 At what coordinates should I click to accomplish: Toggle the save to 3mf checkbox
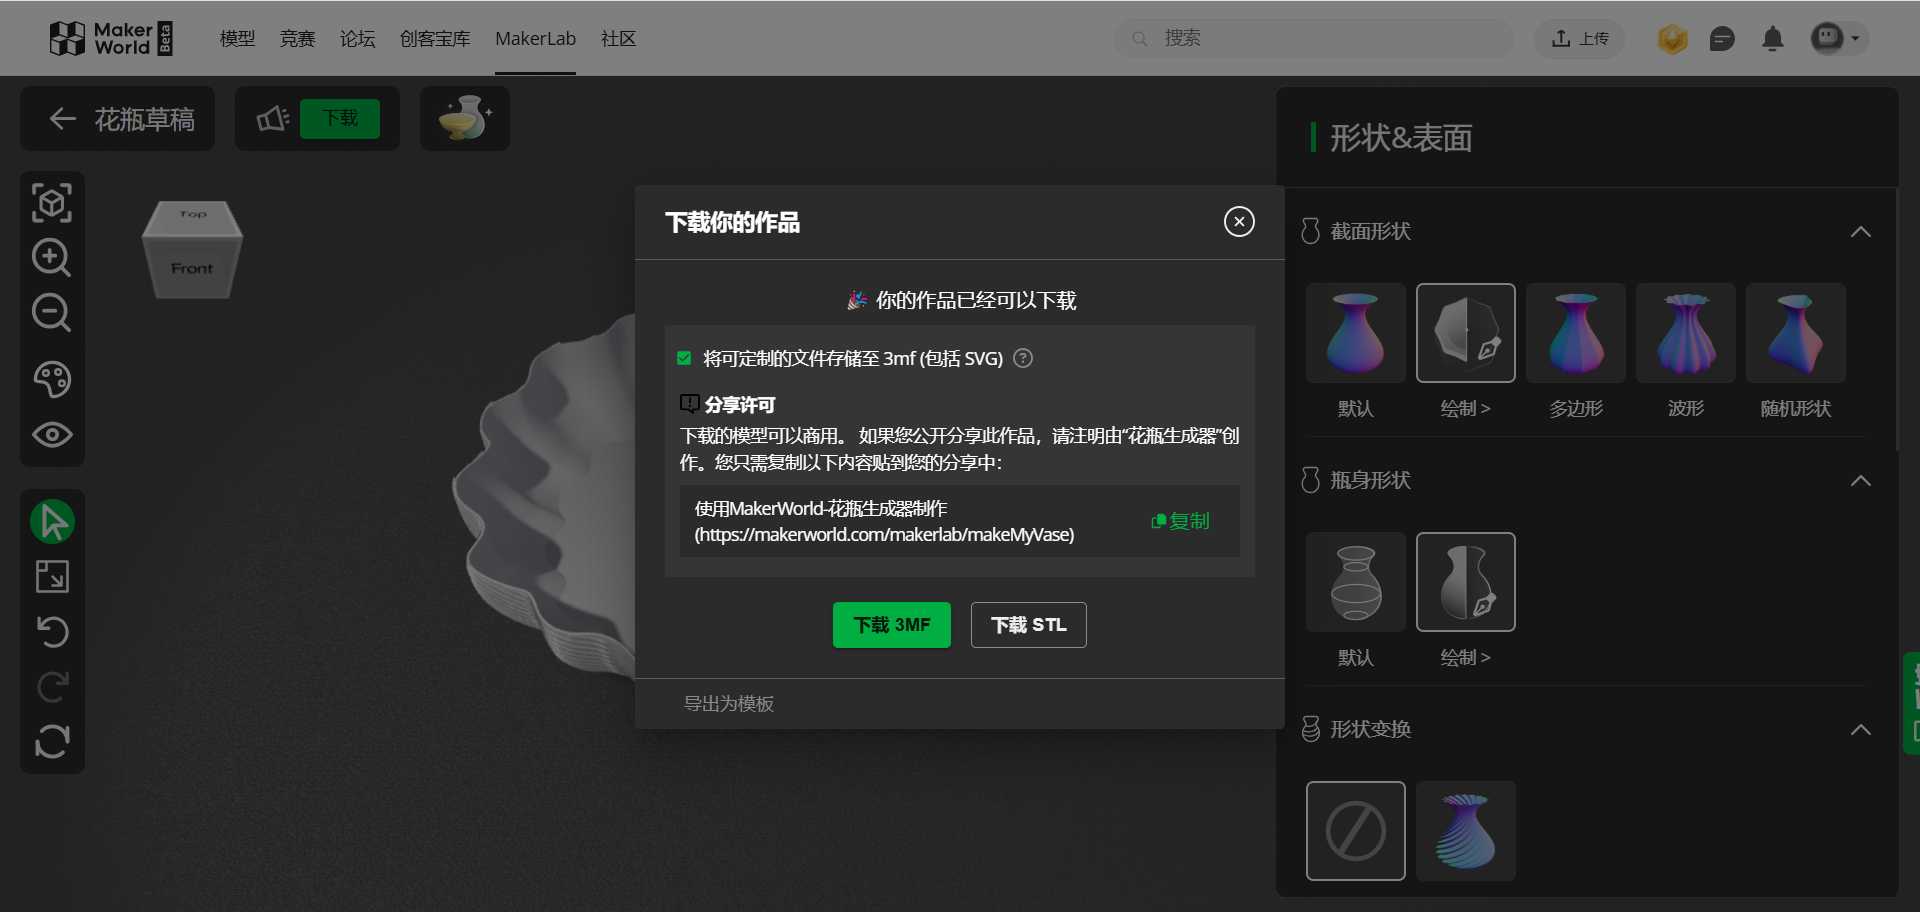(684, 358)
